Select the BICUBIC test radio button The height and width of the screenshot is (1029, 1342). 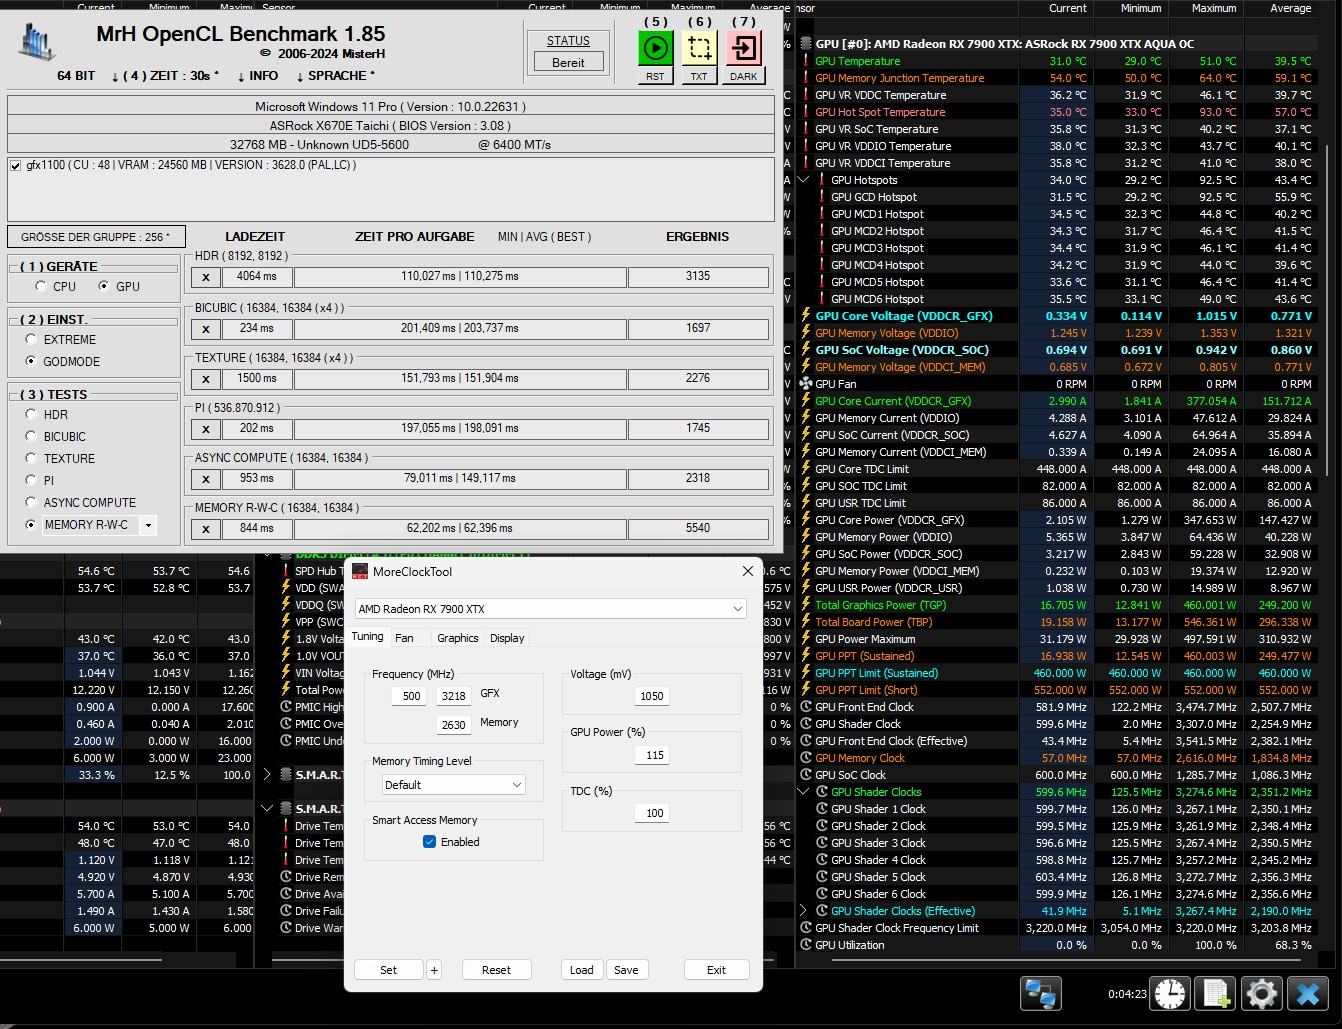click(31, 436)
